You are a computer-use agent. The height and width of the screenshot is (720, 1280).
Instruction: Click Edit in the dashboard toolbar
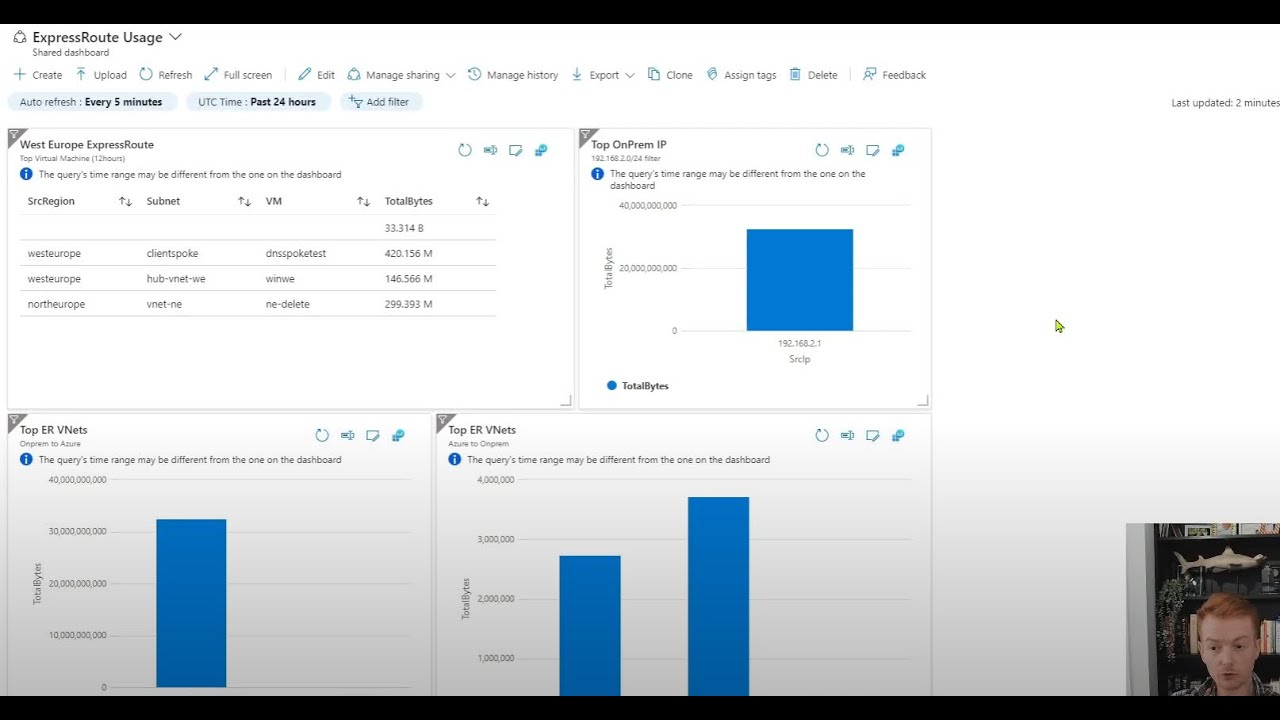tap(316, 75)
